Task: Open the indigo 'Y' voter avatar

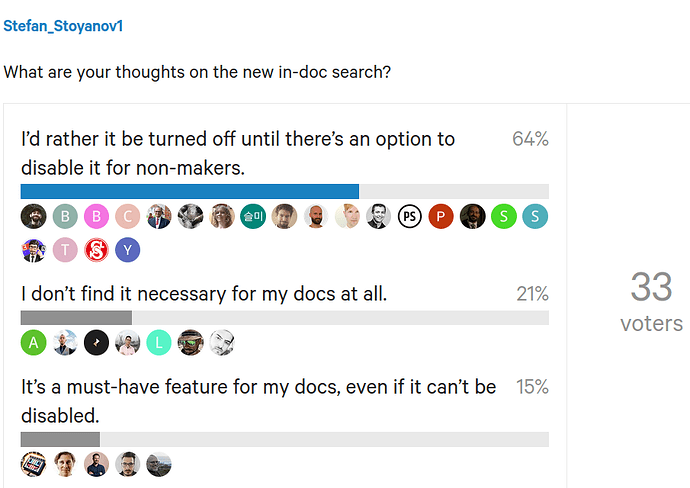Action: (127, 250)
